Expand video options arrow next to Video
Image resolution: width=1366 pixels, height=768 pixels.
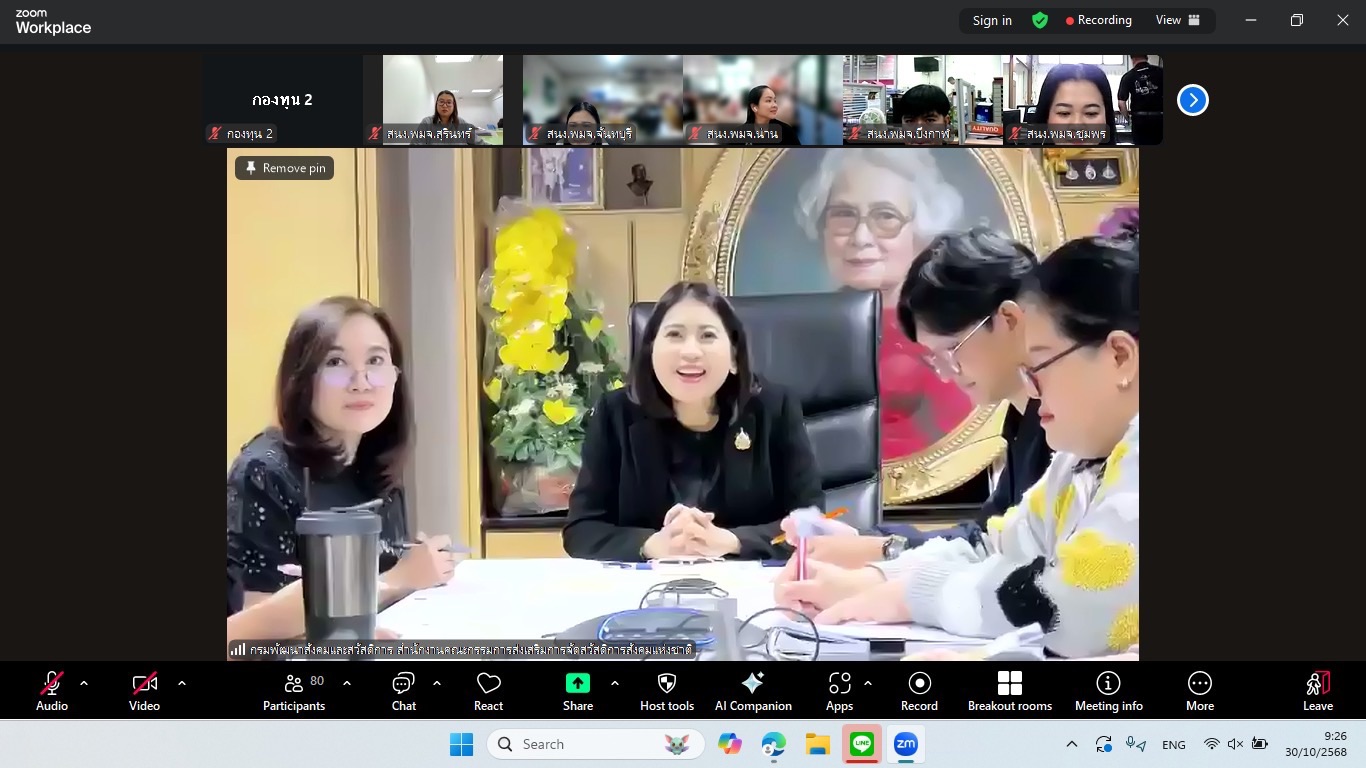pyautogui.click(x=182, y=684)
